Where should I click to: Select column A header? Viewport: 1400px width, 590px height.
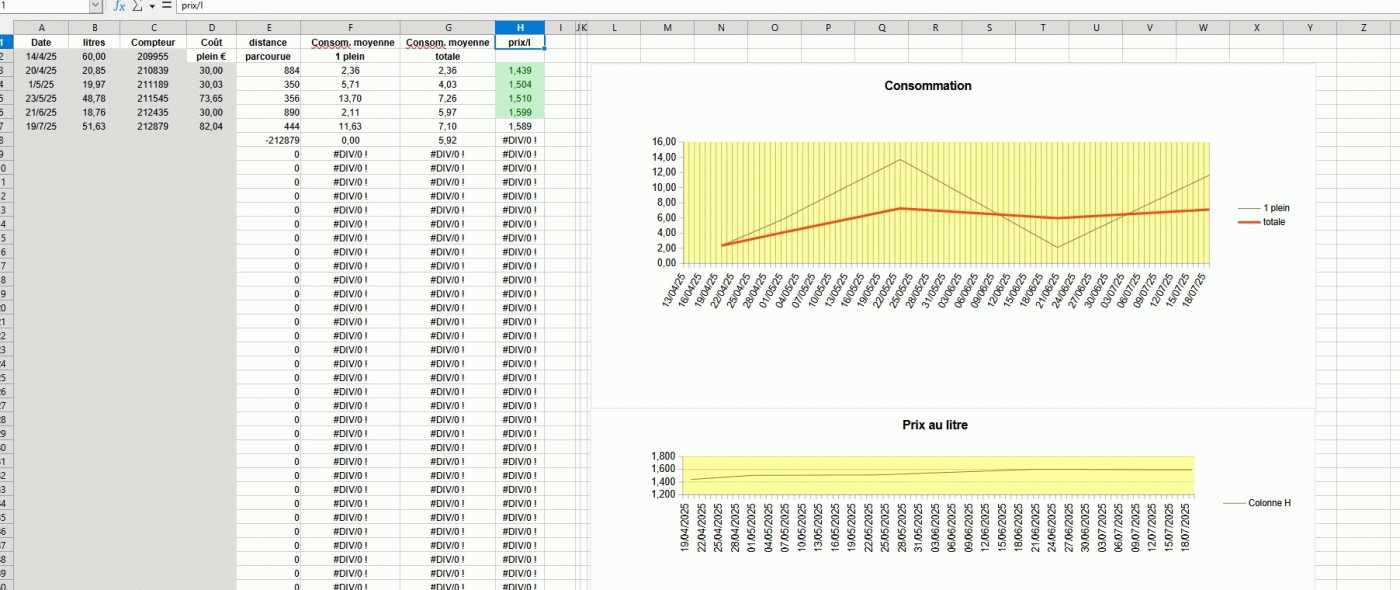41,27
